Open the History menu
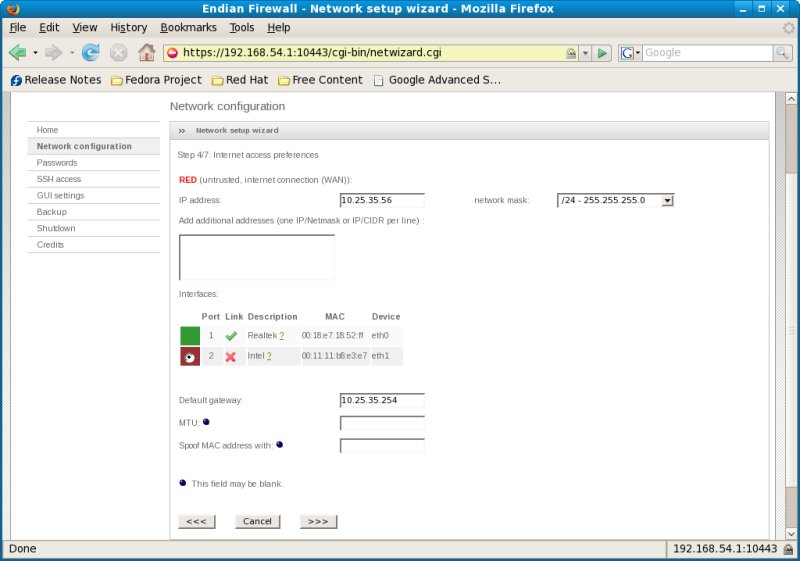Image resolution: width=800 pixels, height=561 pixels. 129,28
